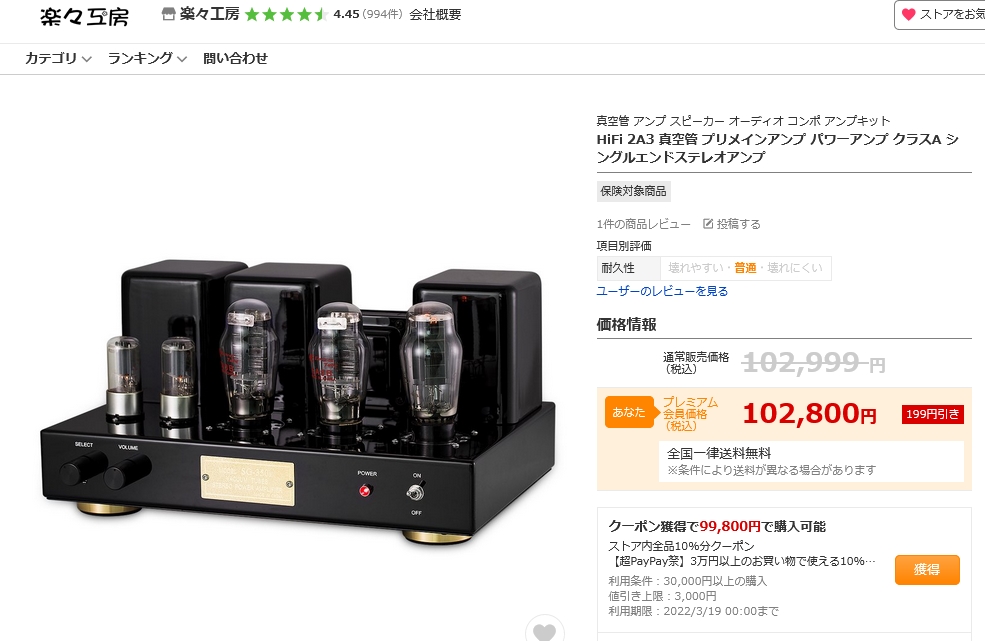This screenshot has width=985, height=641.
Task: Click the truncated 超PayPay祭 coupon description
Action: pos(741,561)
